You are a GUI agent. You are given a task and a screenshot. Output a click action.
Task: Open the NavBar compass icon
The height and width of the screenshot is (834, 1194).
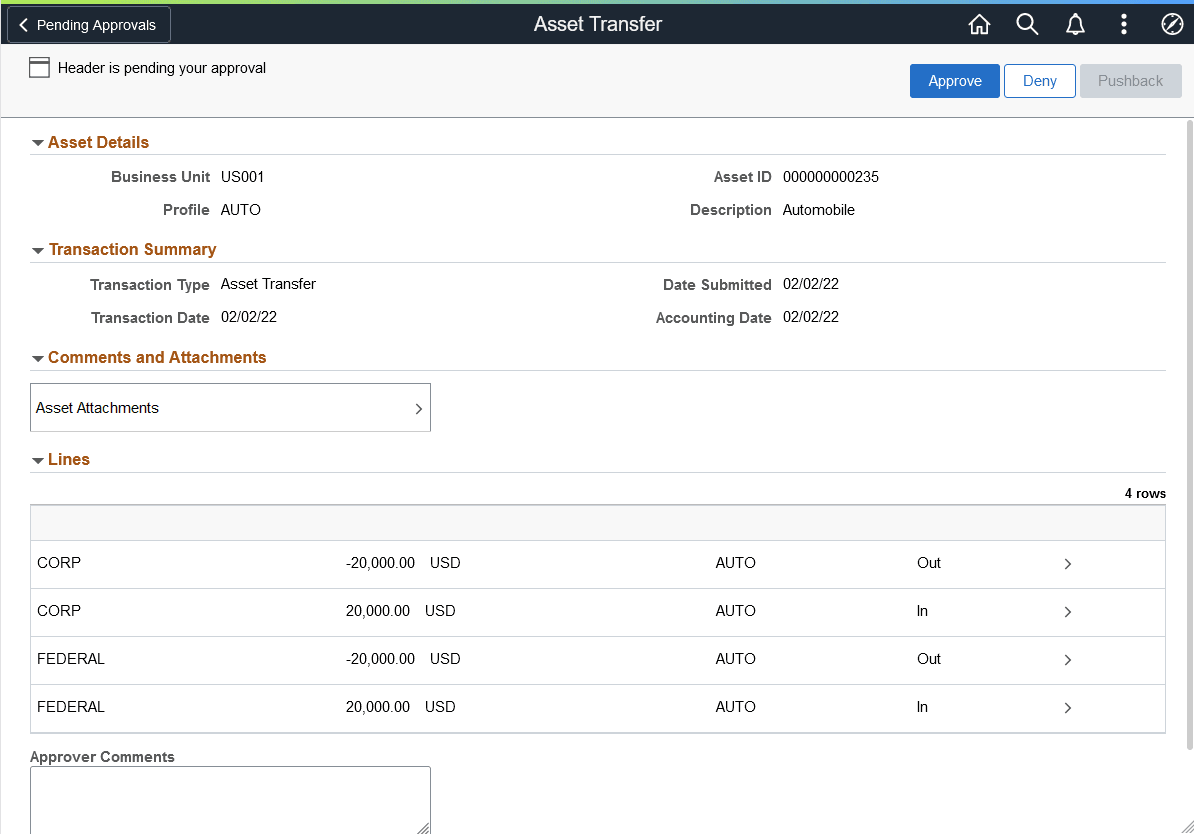[1171, 24]
